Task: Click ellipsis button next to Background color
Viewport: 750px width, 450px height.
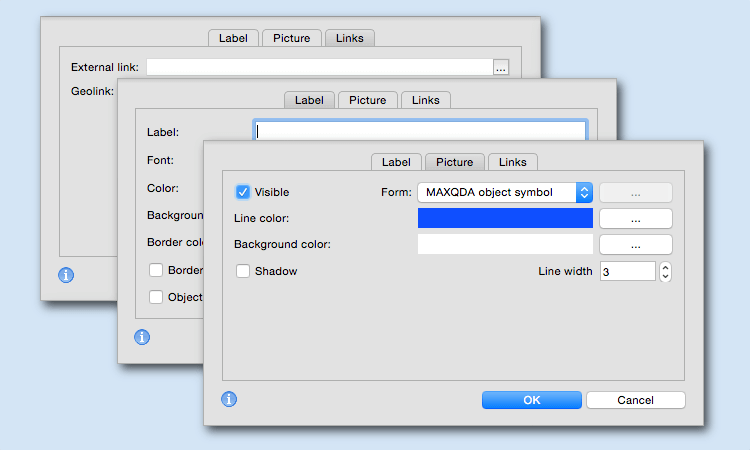Action: (x=636, y=244)
